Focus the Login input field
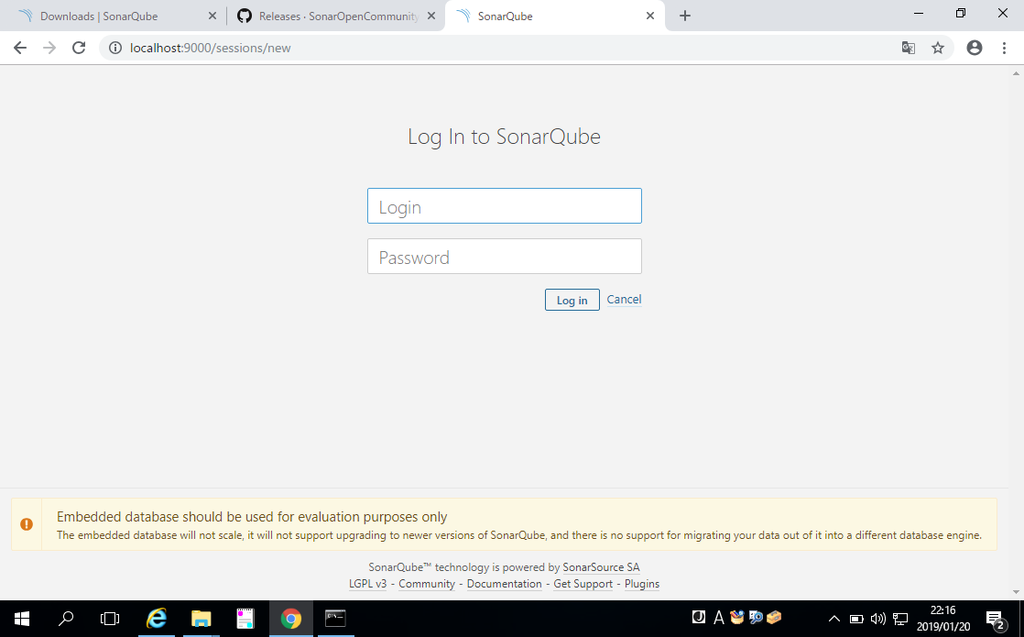Image resolution: width=1024 pixels, height=637 pixels. 504,206
